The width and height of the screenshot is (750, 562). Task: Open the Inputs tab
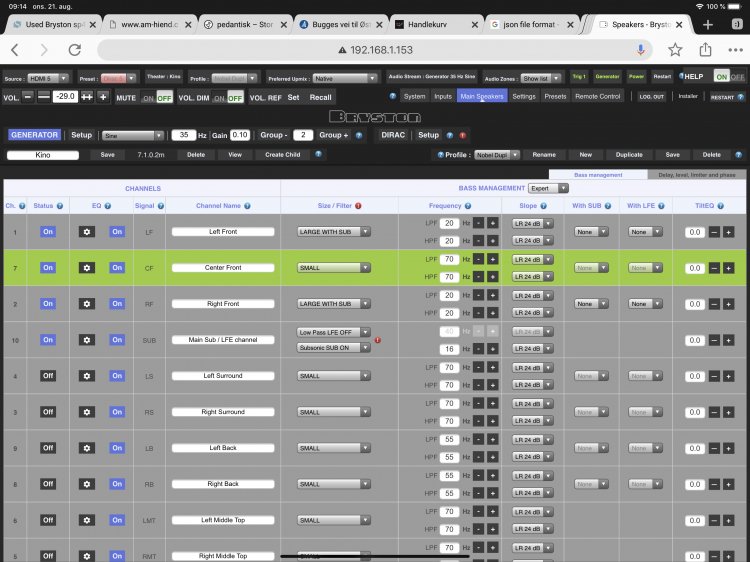click(443, 97)
